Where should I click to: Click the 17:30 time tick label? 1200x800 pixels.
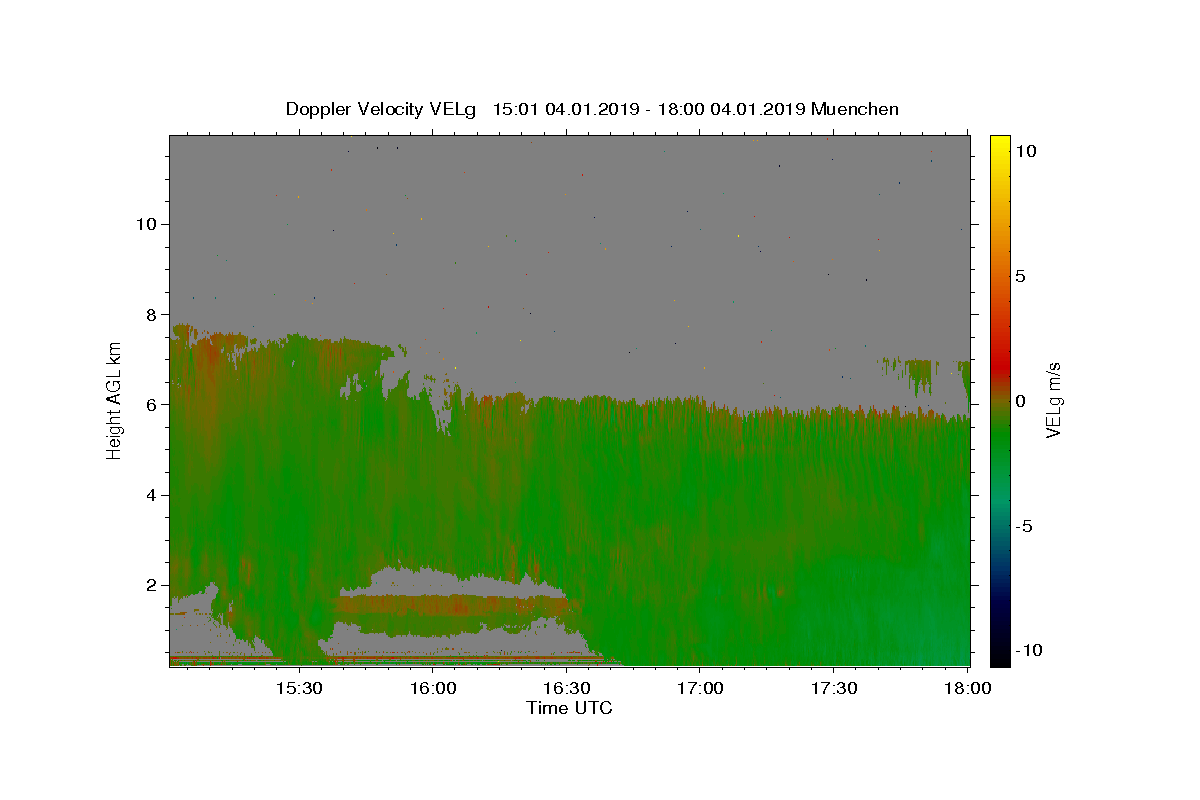tap(833, 688)
